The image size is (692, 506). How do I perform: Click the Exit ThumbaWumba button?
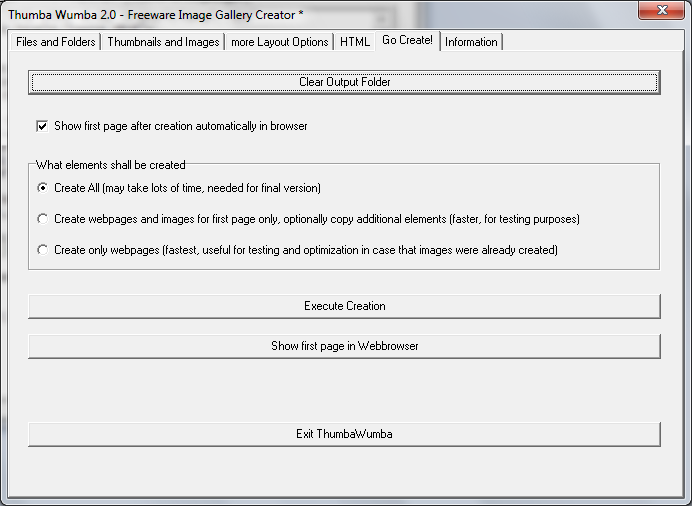coord(344,434)
